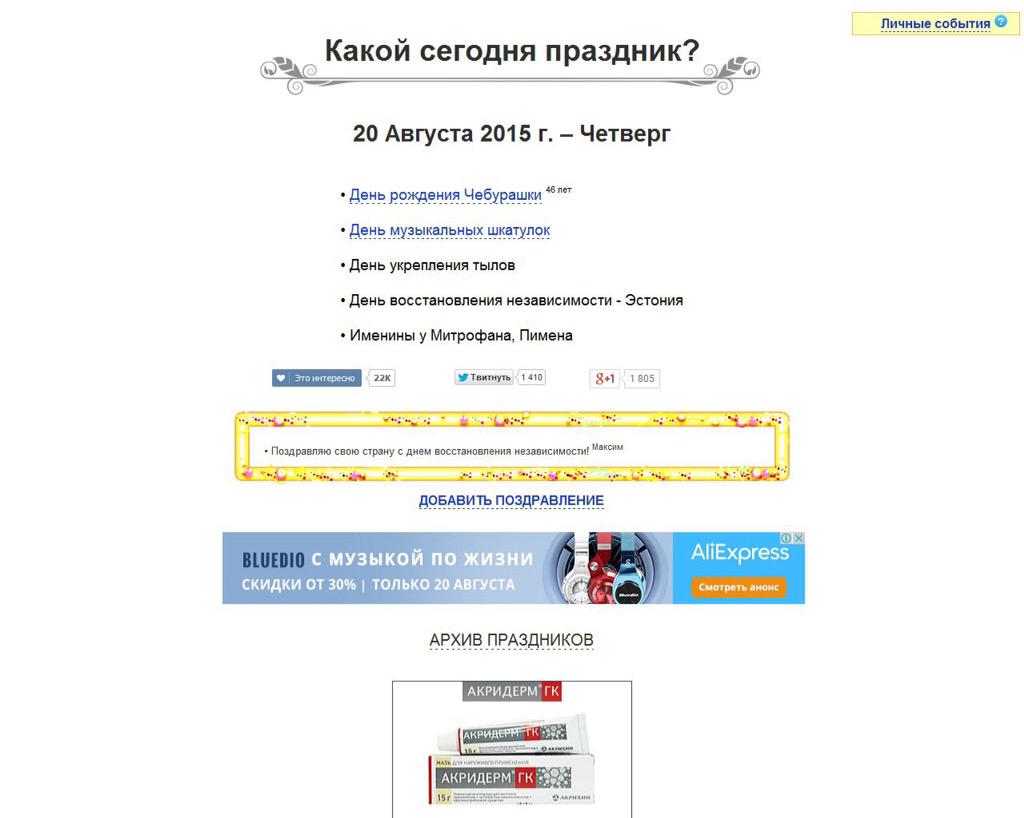1024x818 pixels.
Task: Click the 1 410 tweet counter
Action: click(532, 377)
